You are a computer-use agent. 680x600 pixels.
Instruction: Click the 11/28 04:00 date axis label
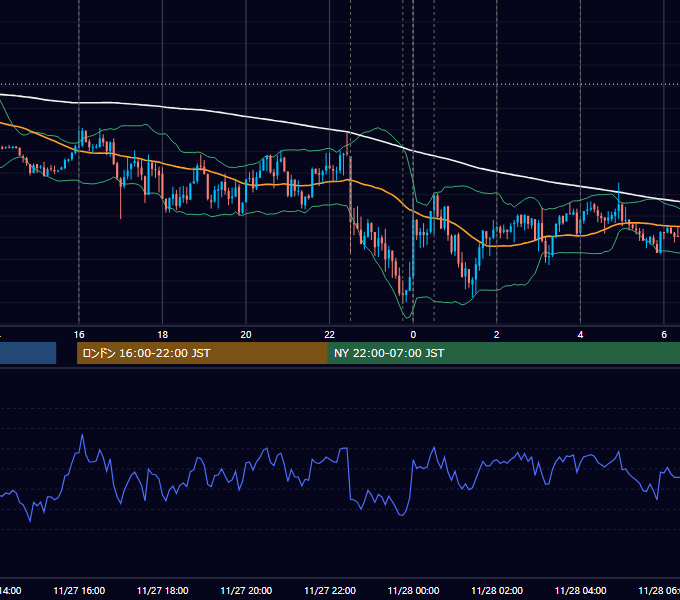point(580,591)
